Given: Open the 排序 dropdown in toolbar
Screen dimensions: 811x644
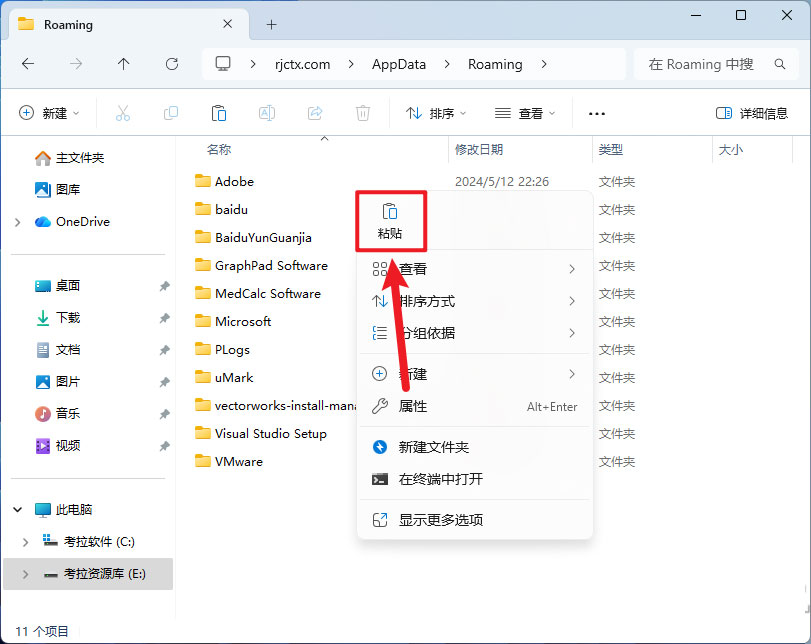Looking at the screenshot, I should 436,113.
